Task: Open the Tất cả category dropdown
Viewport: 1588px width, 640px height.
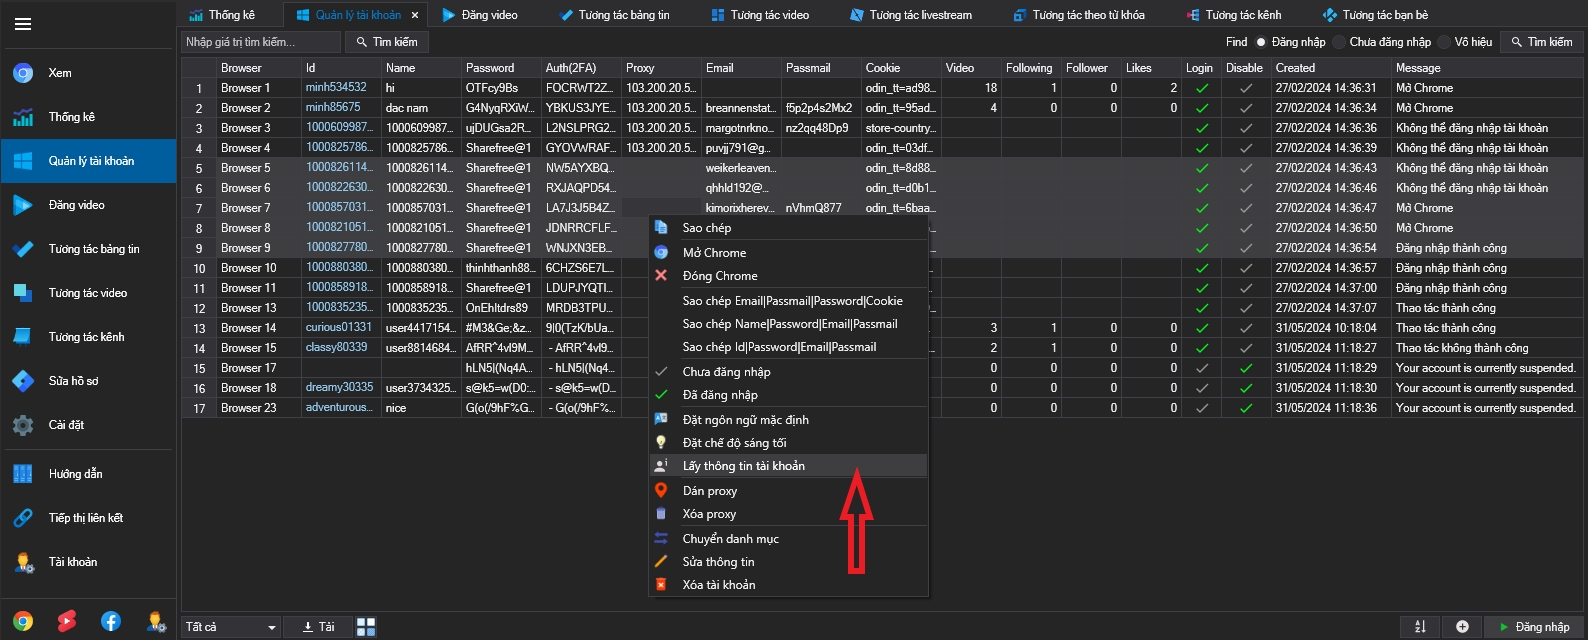Action: point(231,627)
